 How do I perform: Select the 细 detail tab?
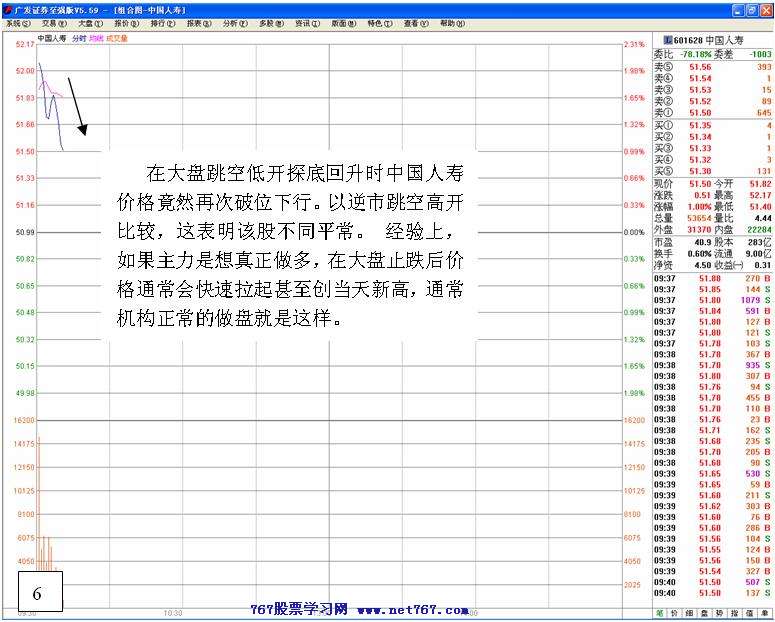click(x=690, y=612)
